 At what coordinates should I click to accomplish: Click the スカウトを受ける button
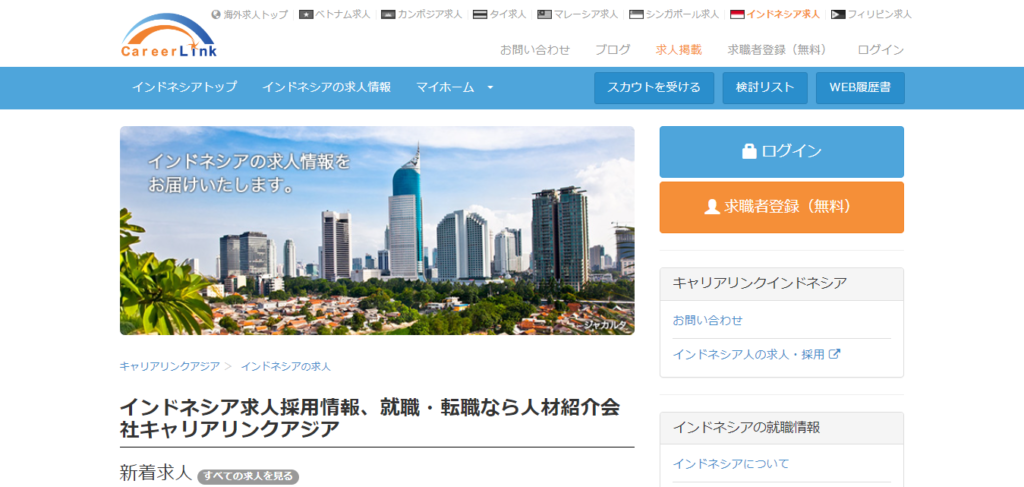tap(654, 87)
